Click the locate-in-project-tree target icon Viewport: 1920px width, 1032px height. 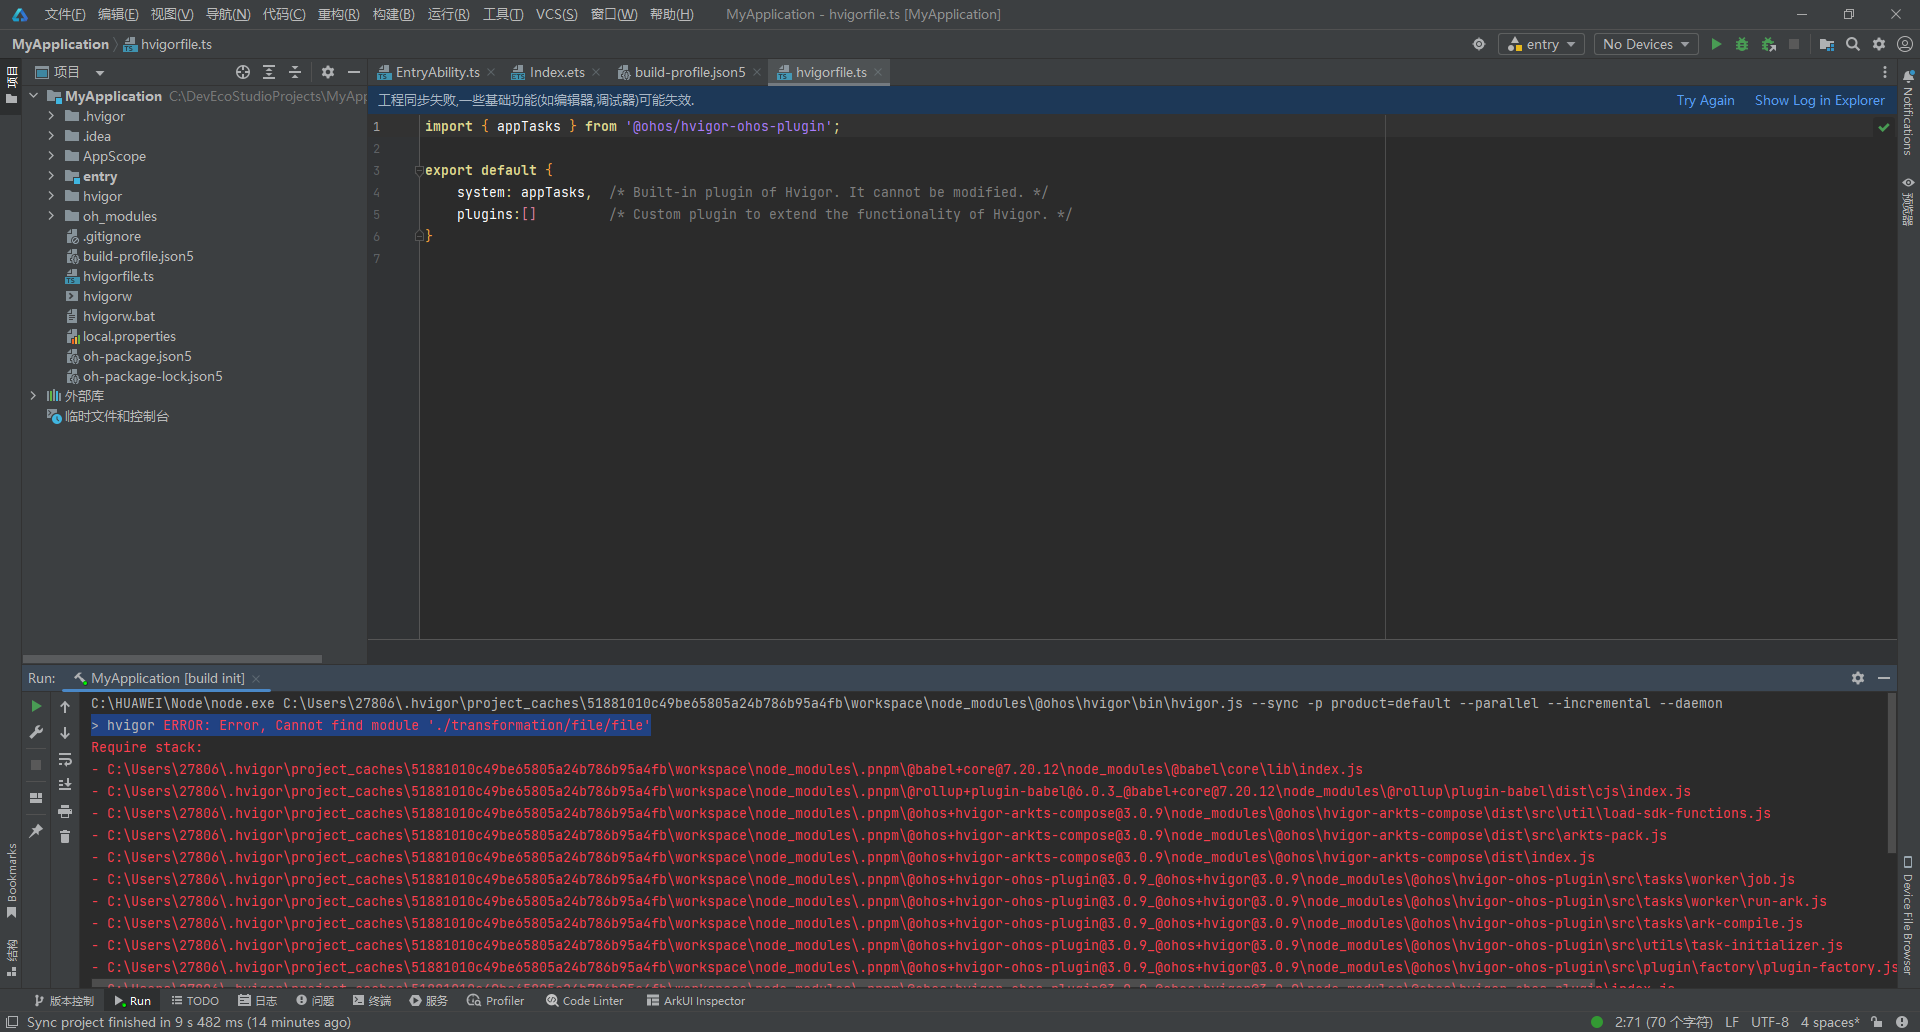pos(243,72)
